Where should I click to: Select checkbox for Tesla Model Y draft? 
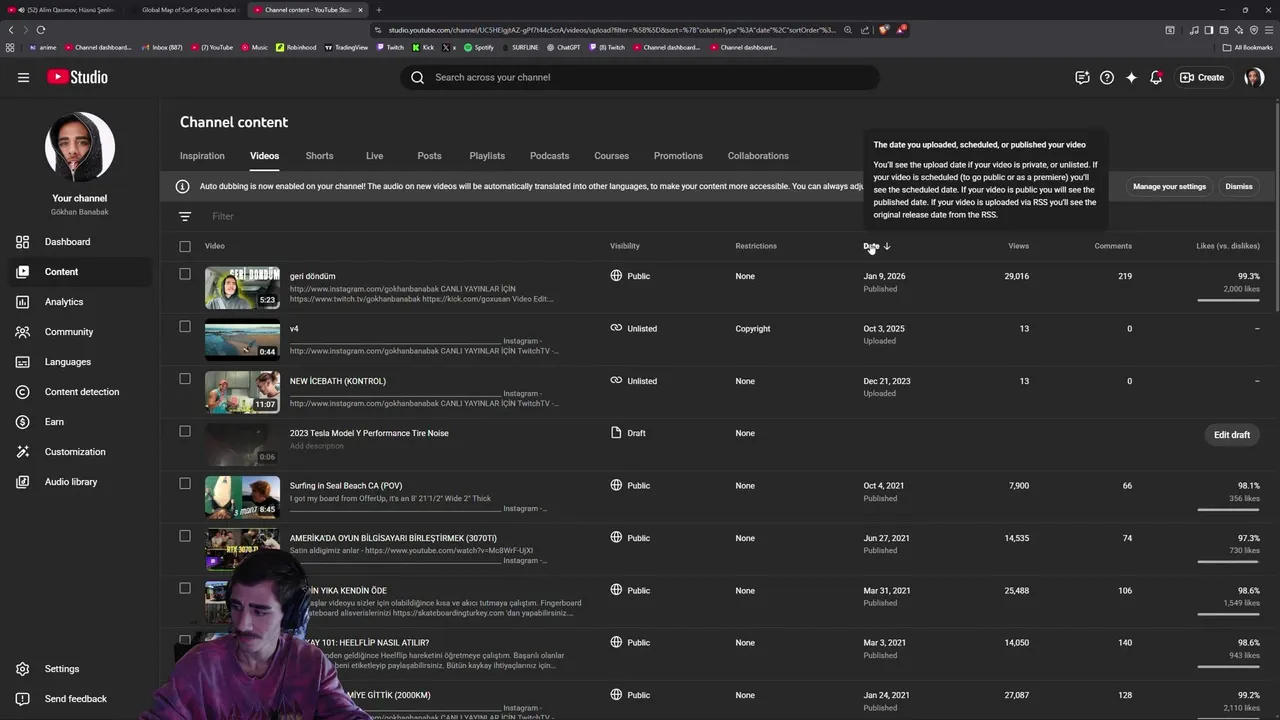pos(185,431)
